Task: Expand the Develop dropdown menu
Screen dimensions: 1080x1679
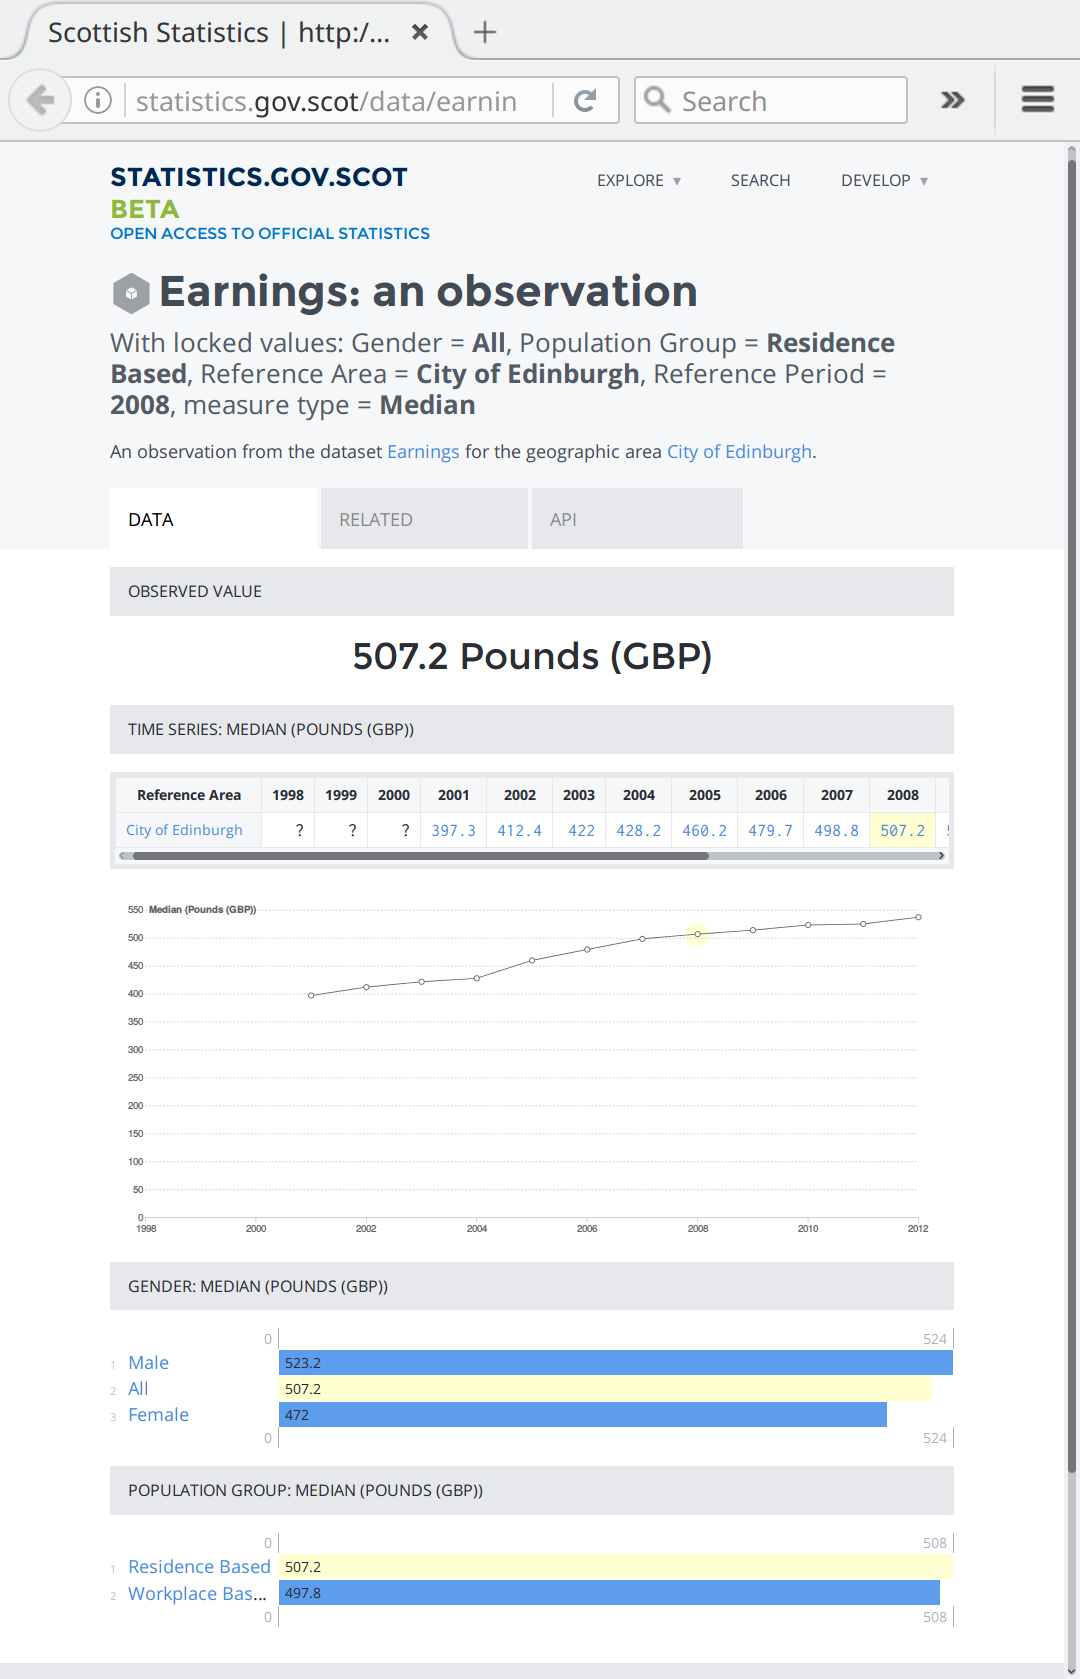Action: click(884, 180)
